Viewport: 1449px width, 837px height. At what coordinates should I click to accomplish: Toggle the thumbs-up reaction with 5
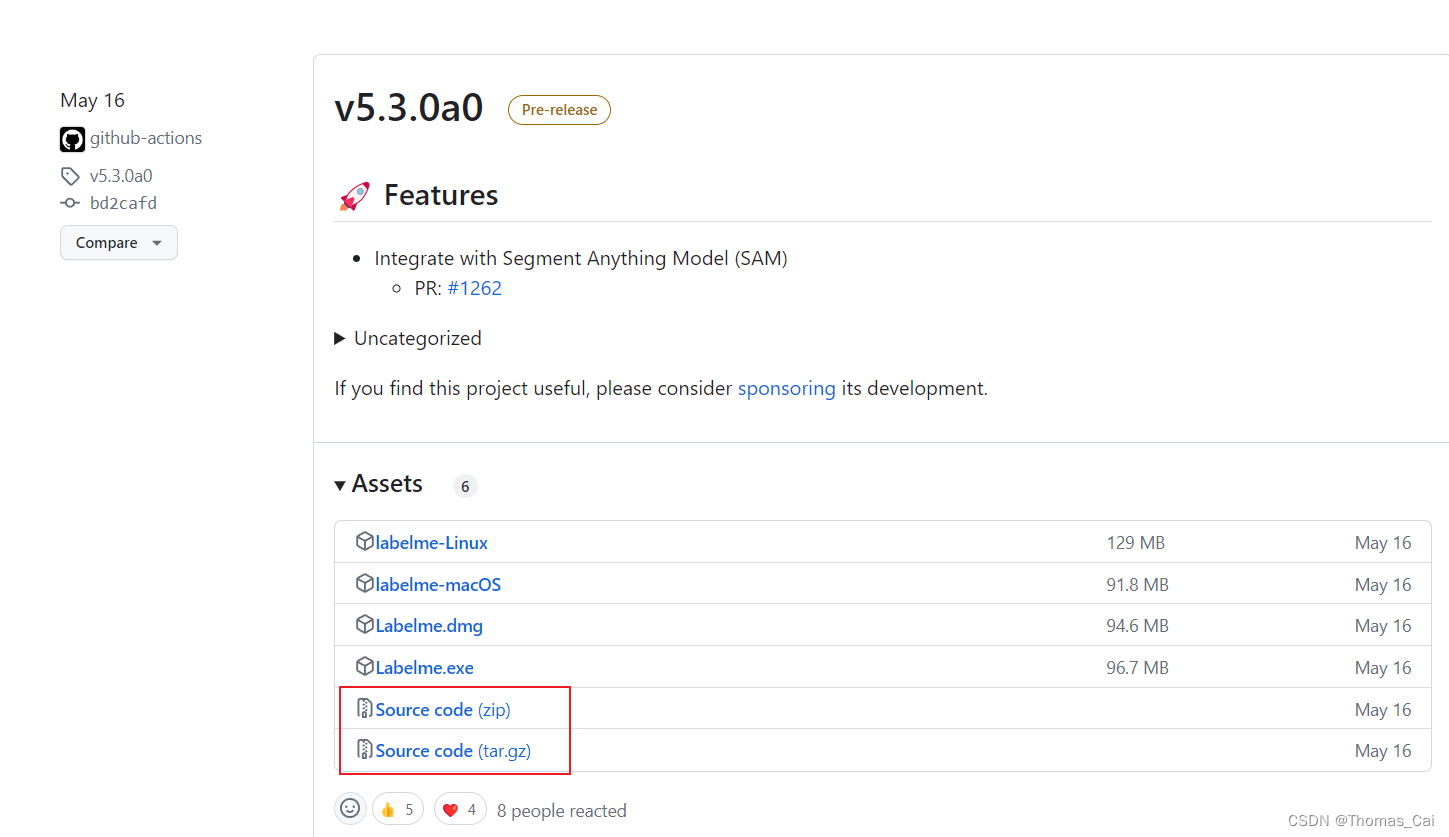pyautogui.click(x=398, y=809)
